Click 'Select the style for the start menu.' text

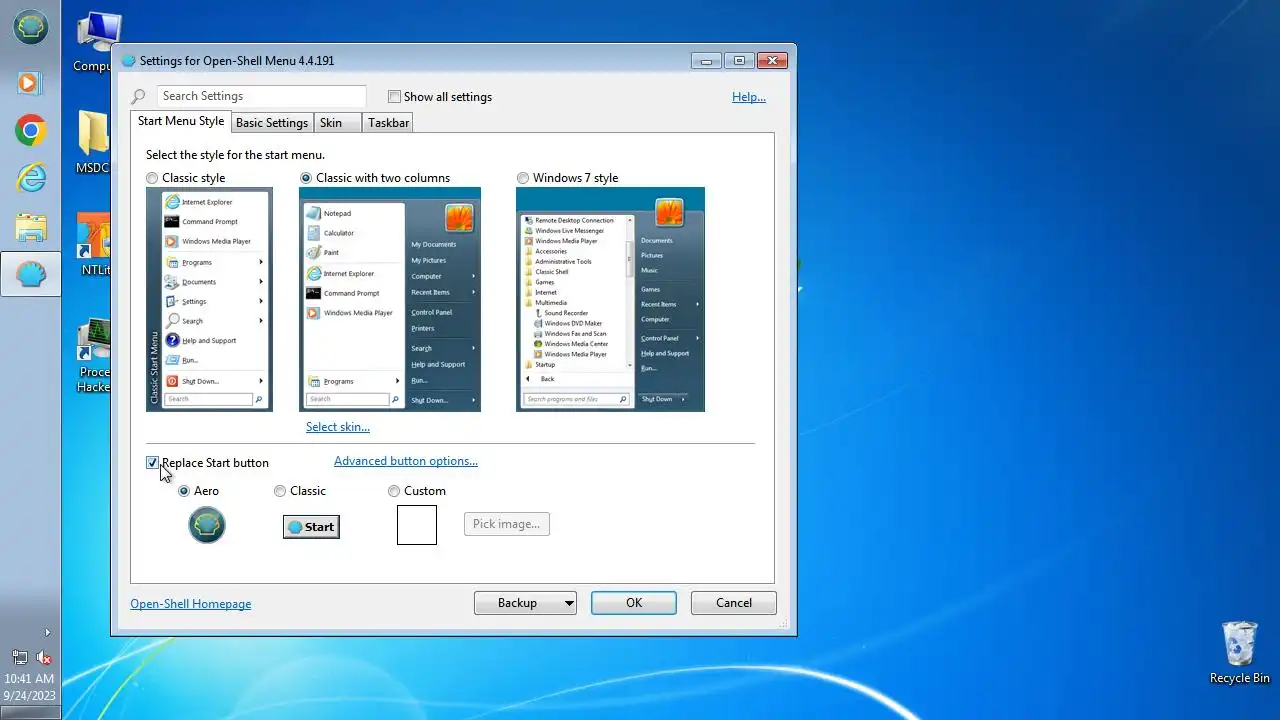click(235, 155)
